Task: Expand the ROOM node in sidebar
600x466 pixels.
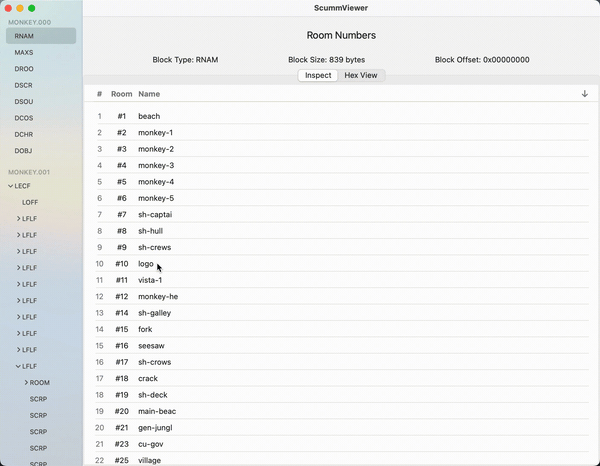Action: pyautogui.click(x=26, y=383)
